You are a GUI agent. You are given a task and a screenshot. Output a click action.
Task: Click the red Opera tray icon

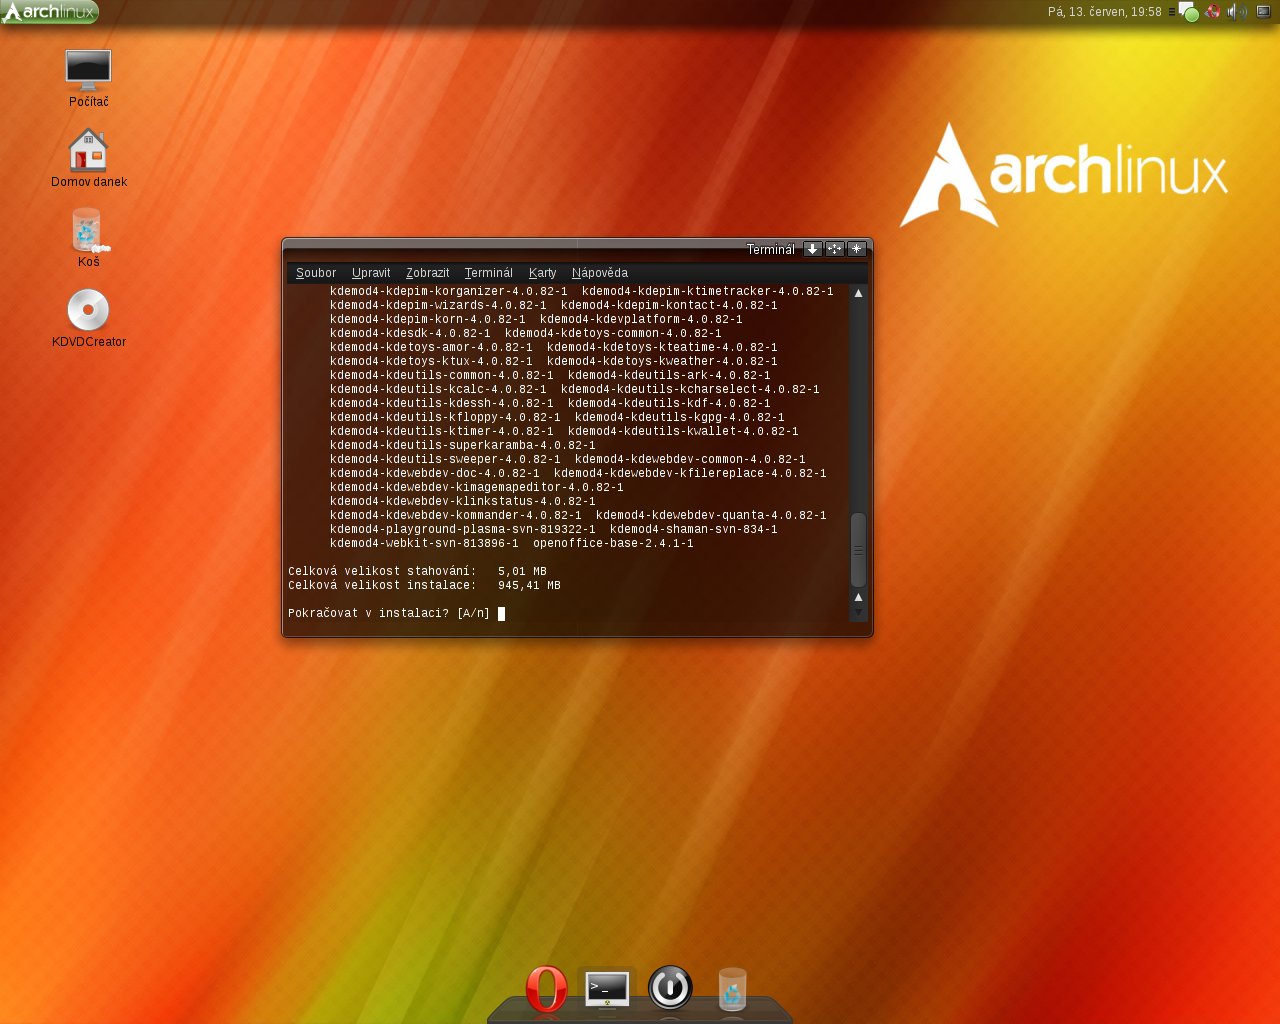point(1213,12)
